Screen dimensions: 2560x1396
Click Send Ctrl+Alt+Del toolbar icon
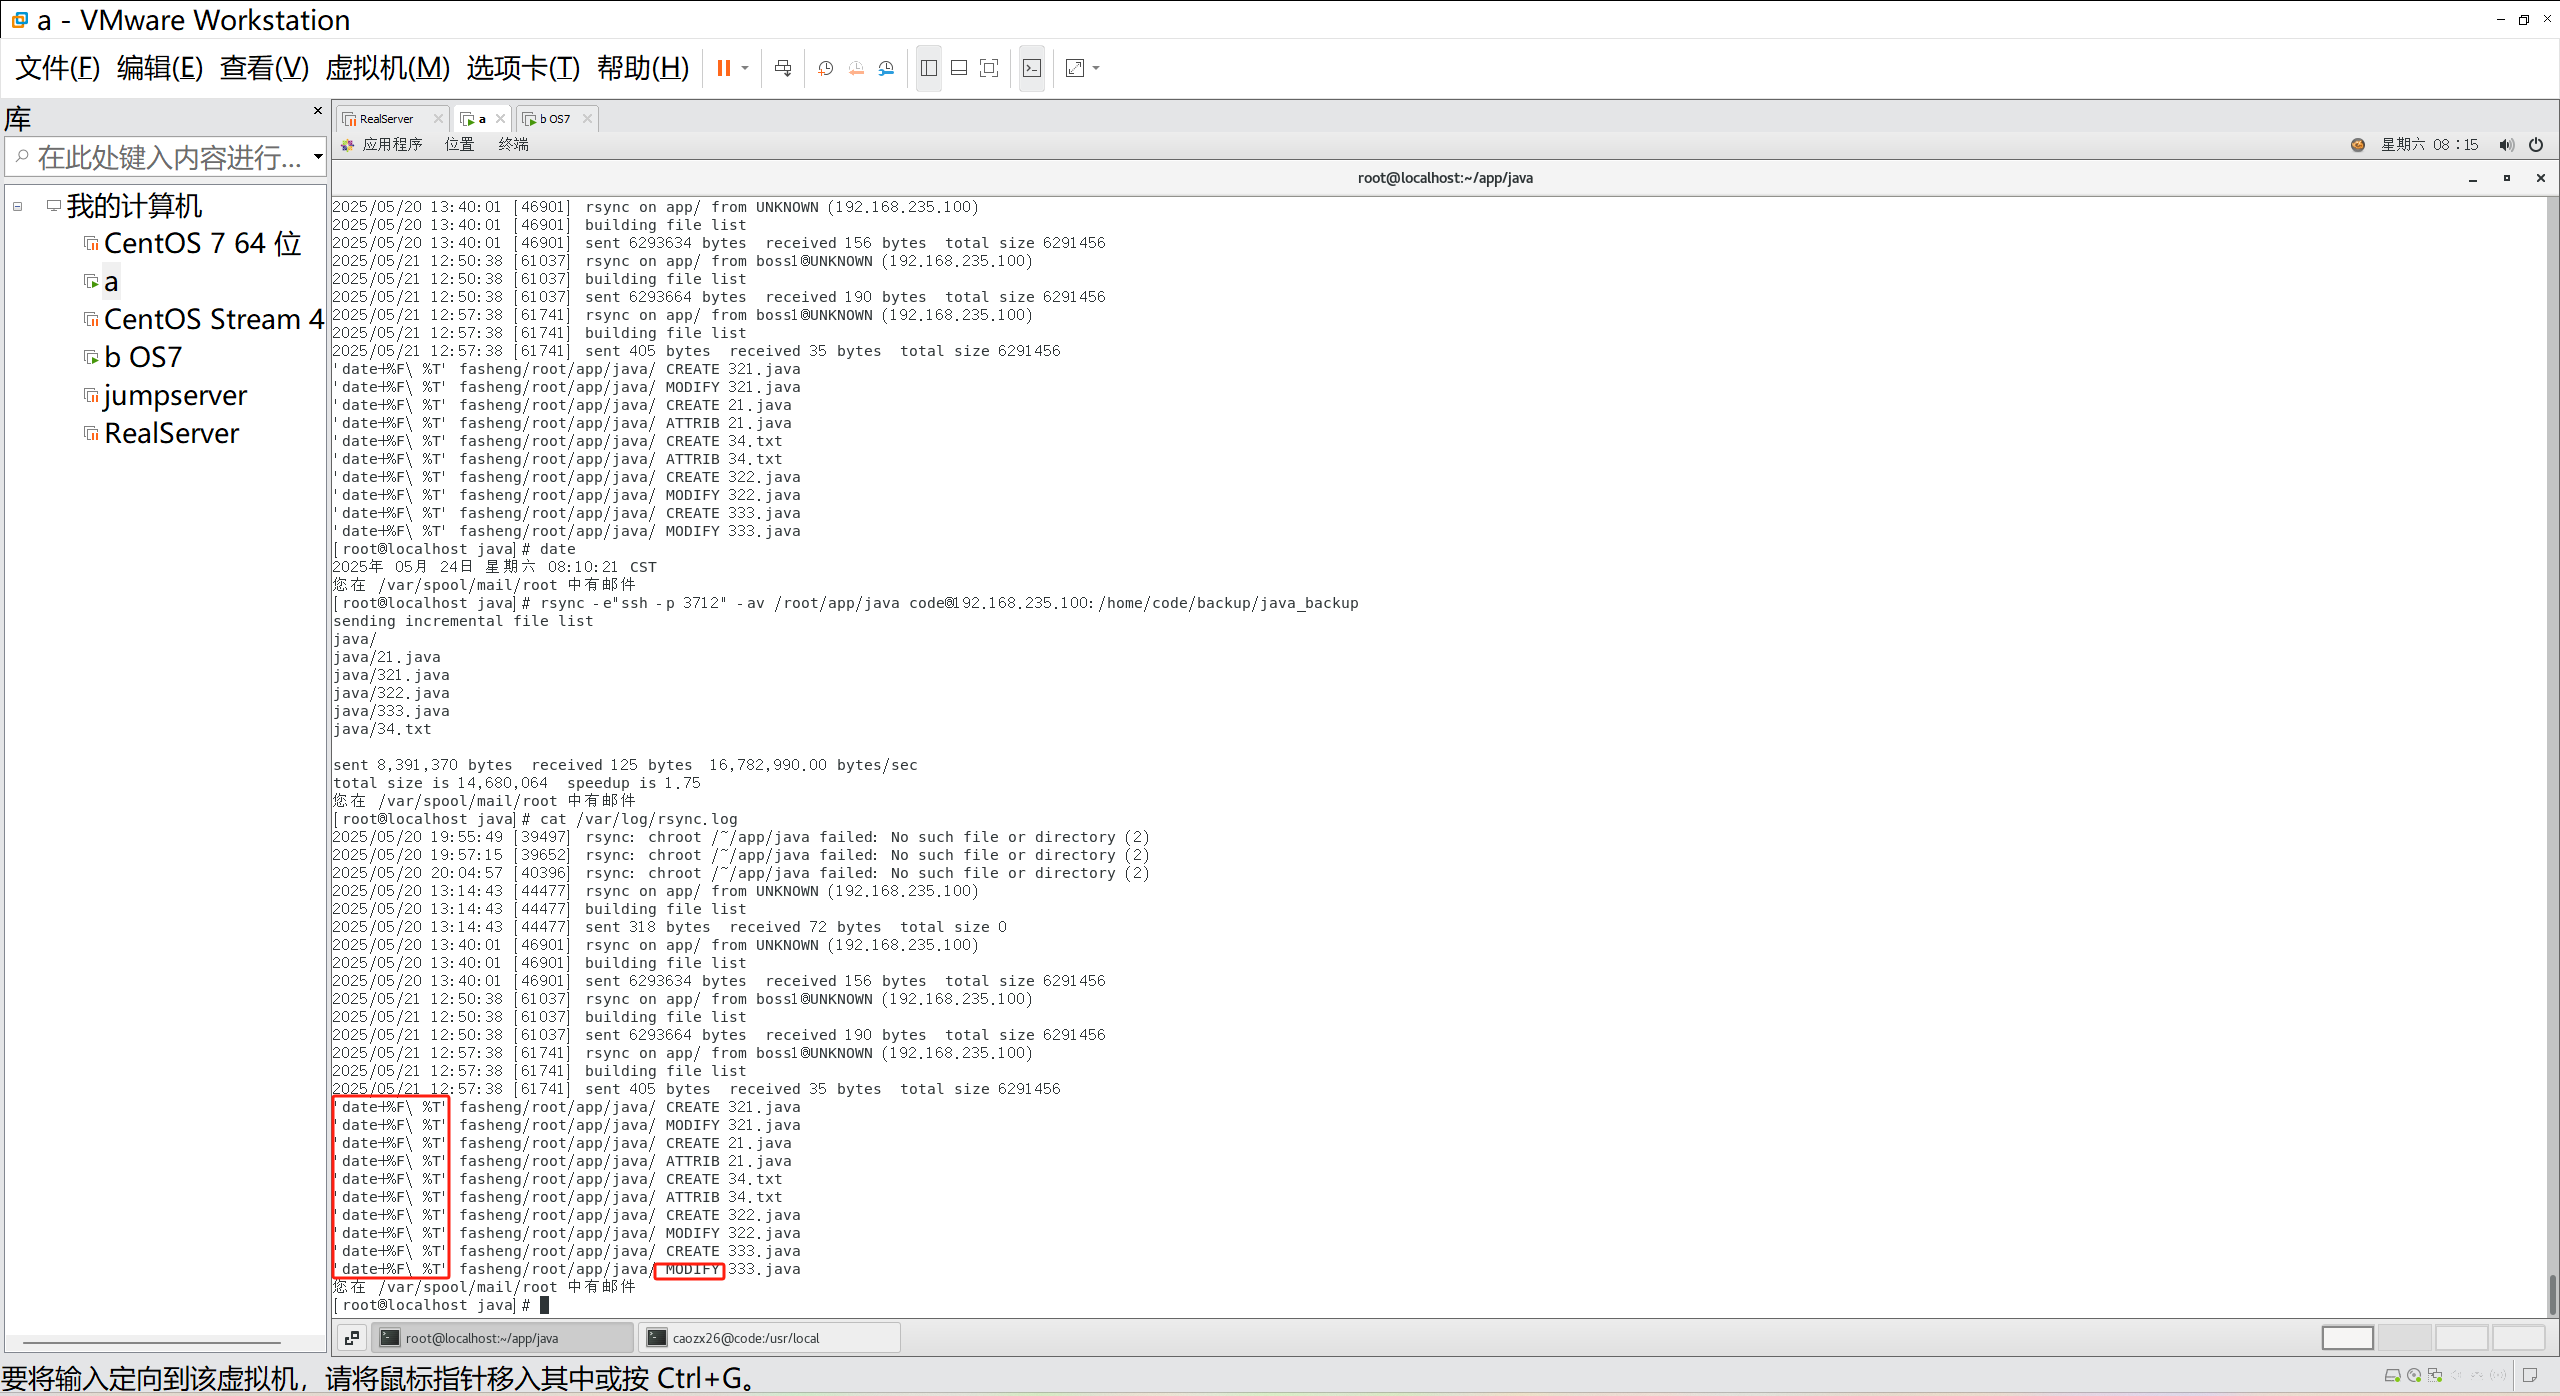(x=783, y=68)
